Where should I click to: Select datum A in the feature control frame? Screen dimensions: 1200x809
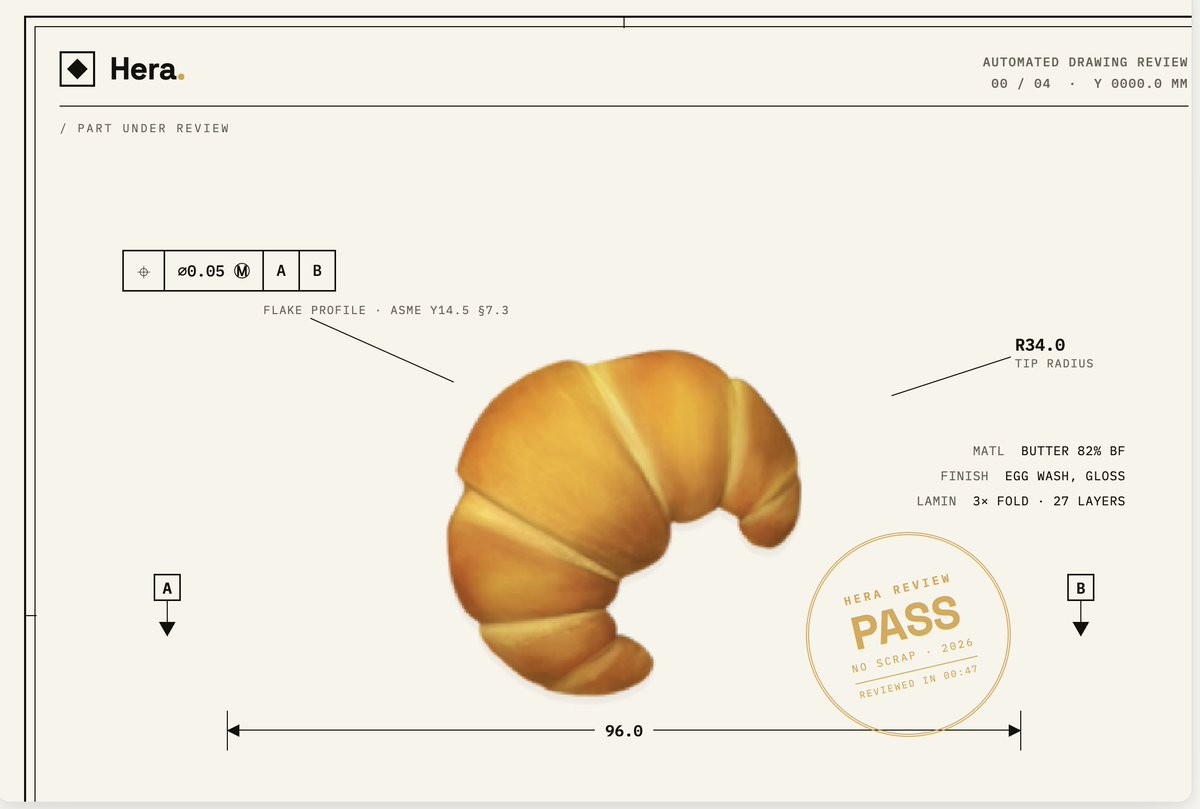coord(281,271)
